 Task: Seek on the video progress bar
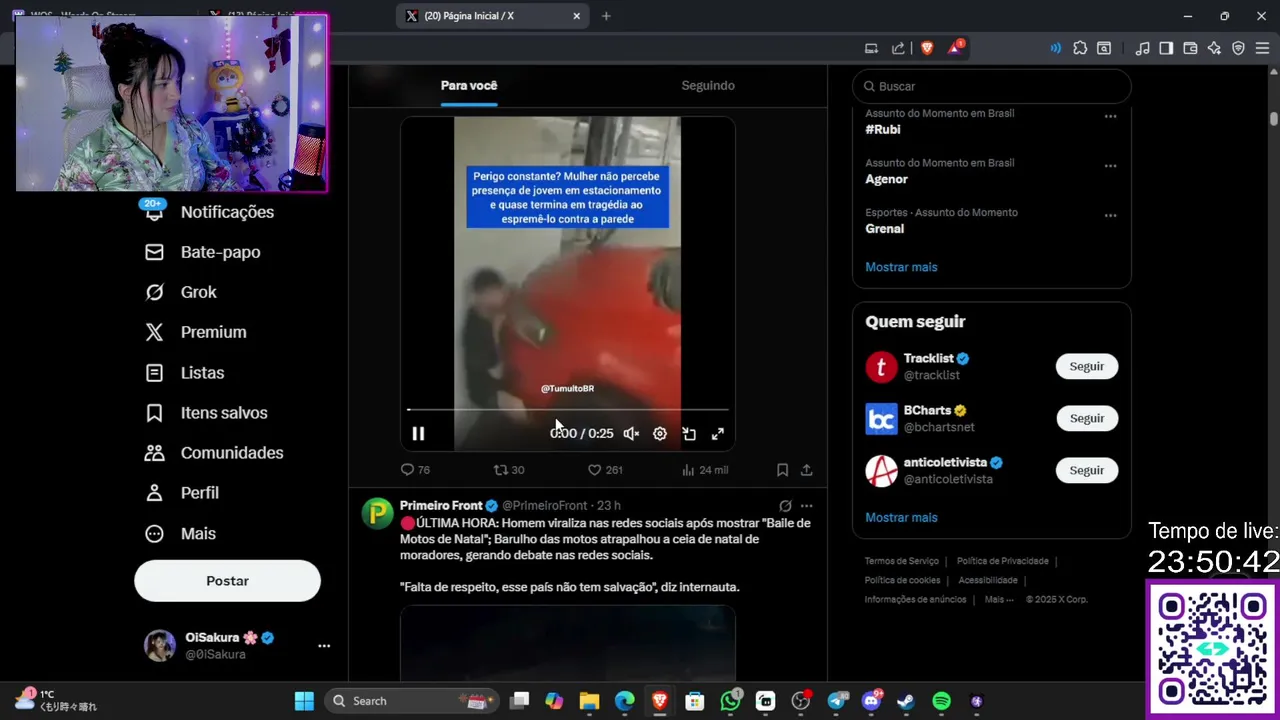coord(568,410)
